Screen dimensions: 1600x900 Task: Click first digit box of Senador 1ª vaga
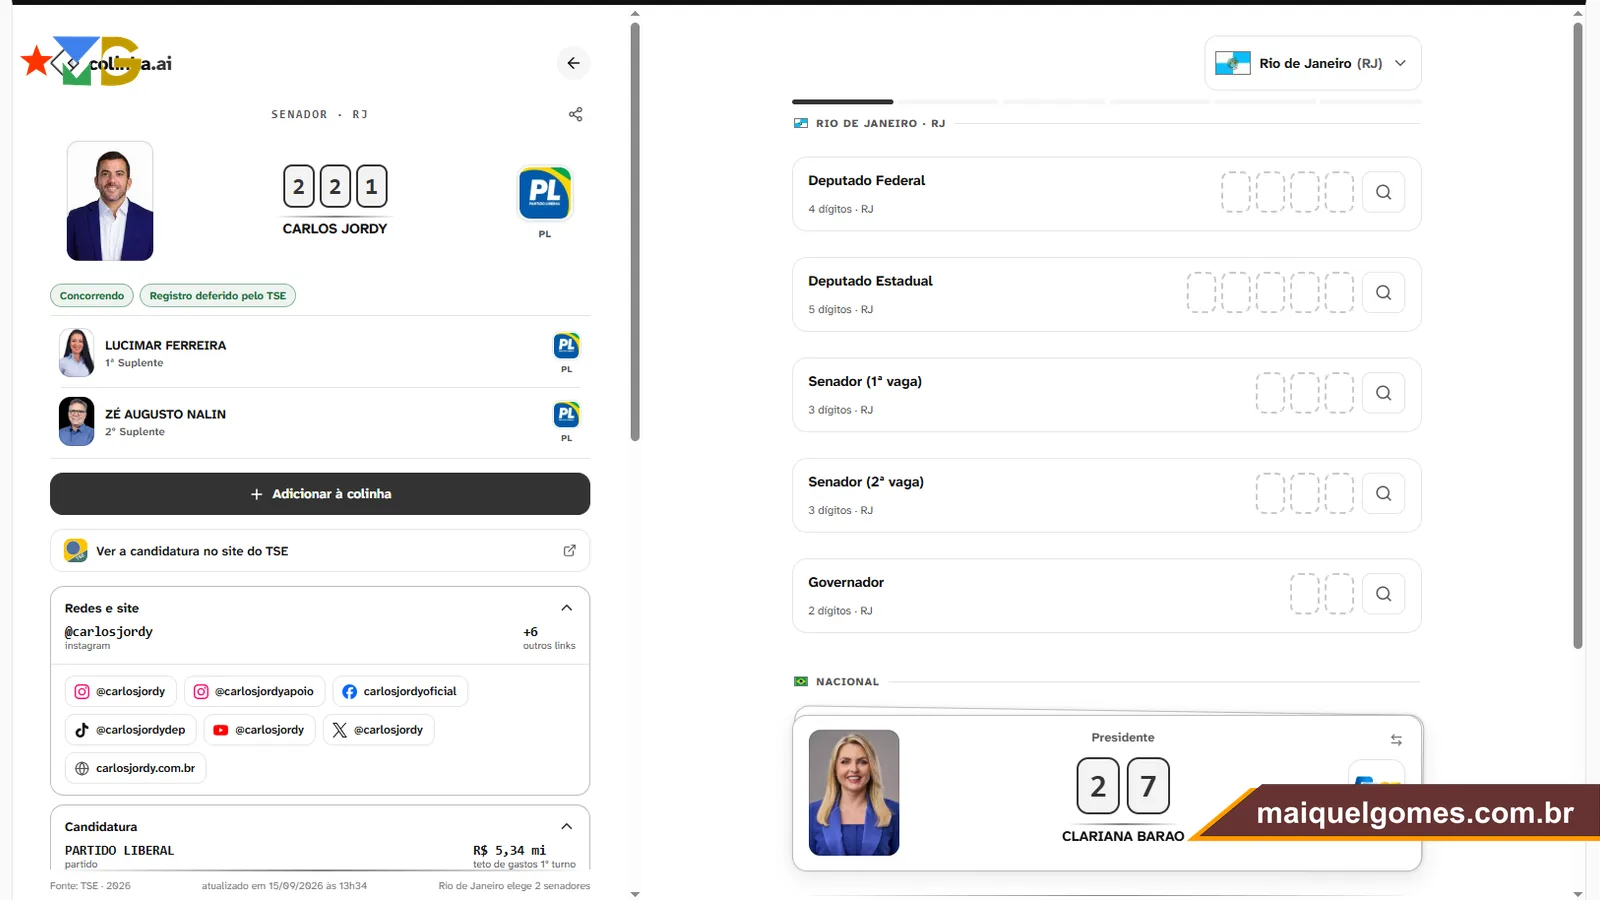[1270, 393]
